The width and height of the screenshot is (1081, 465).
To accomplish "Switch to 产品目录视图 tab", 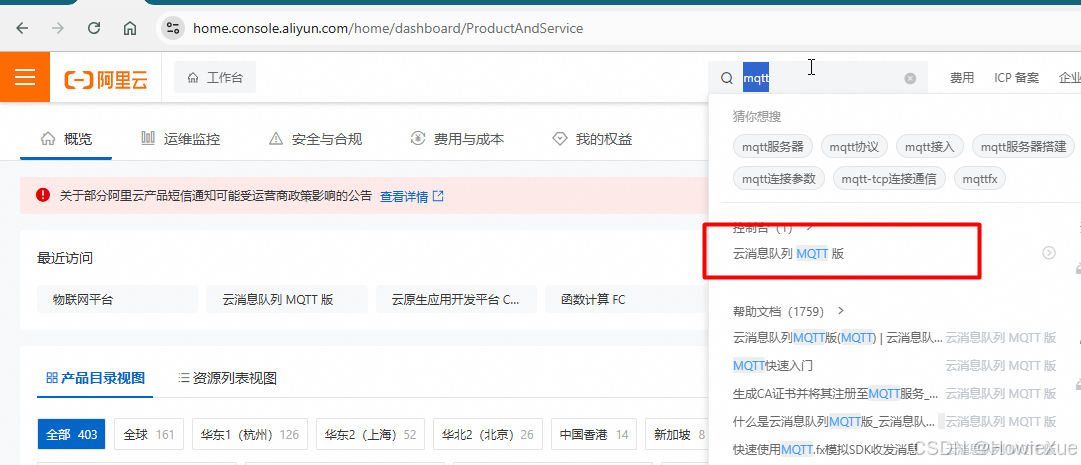I will pyautogui.click(x=95, y=378).
